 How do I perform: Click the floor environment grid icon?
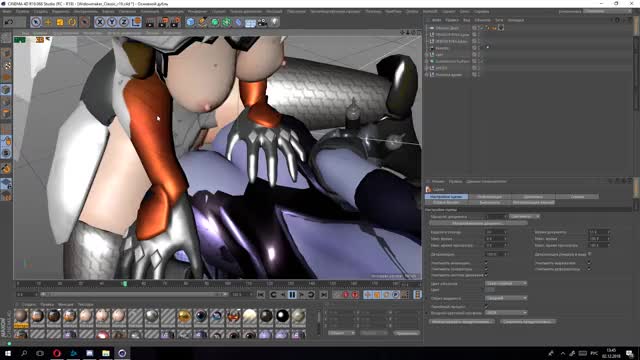coord(250,22)
